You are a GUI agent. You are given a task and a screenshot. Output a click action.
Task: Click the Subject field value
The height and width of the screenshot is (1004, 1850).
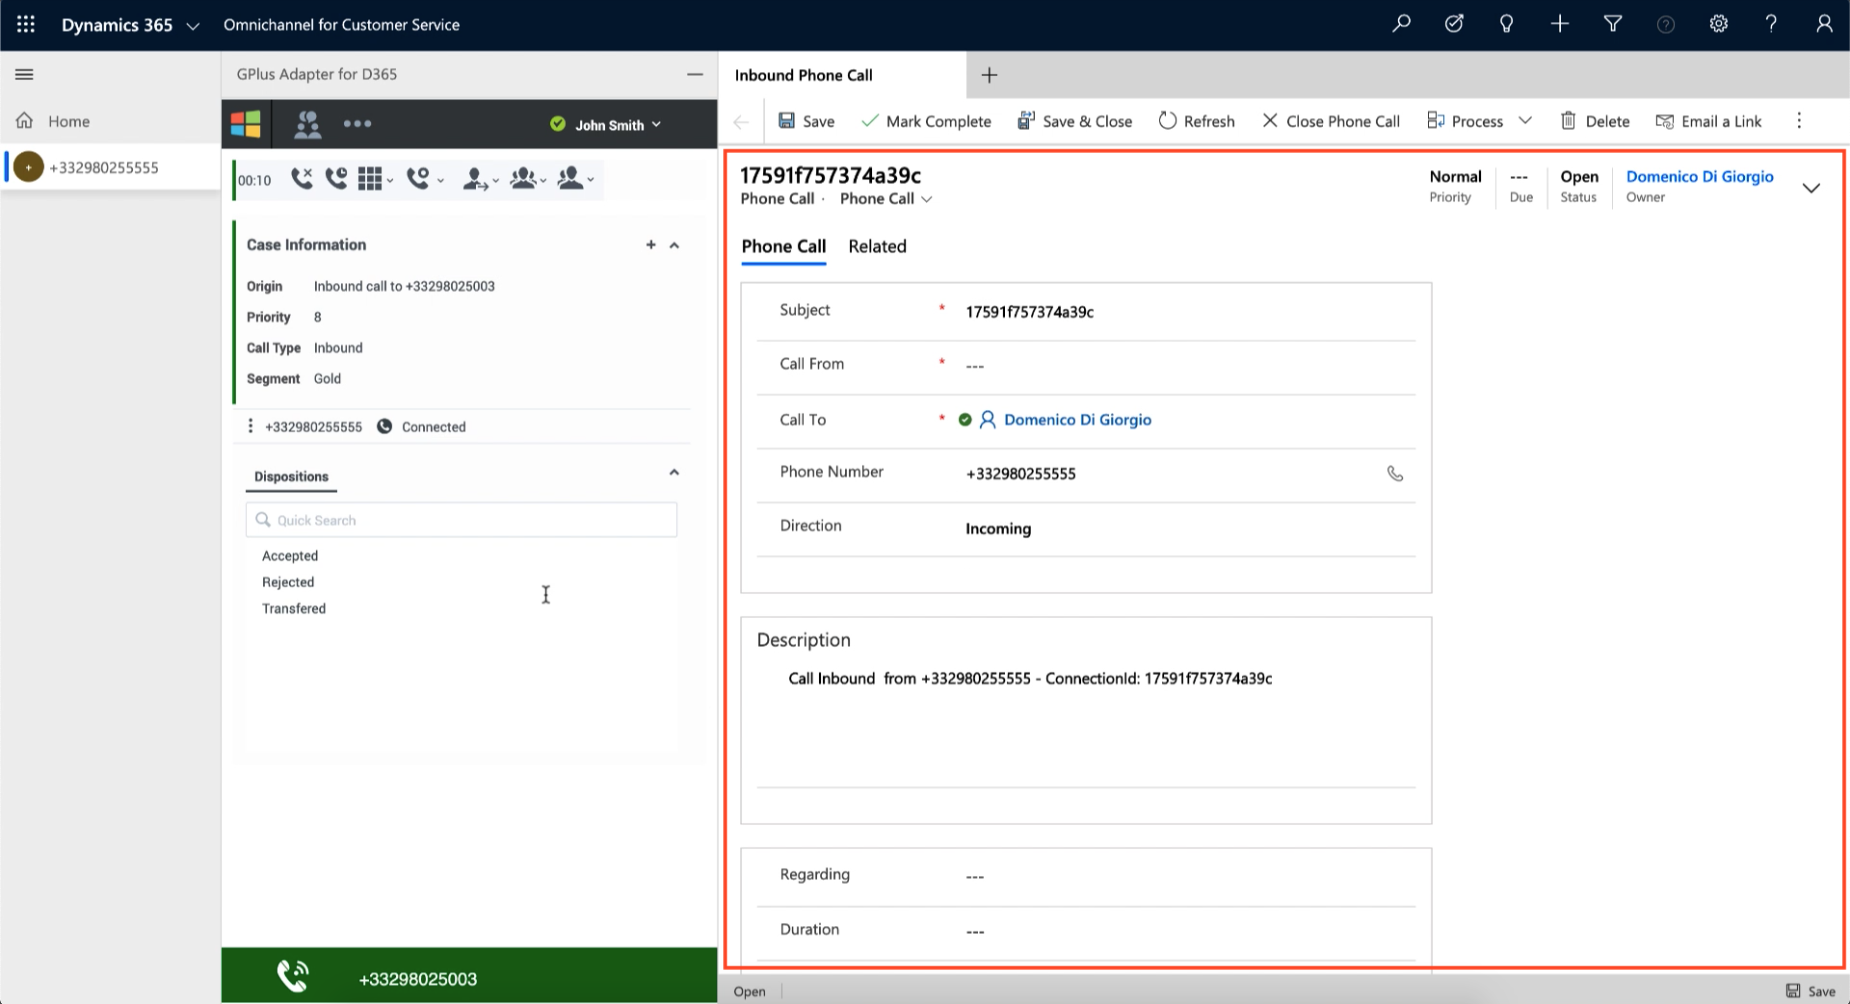point(1029,312)
